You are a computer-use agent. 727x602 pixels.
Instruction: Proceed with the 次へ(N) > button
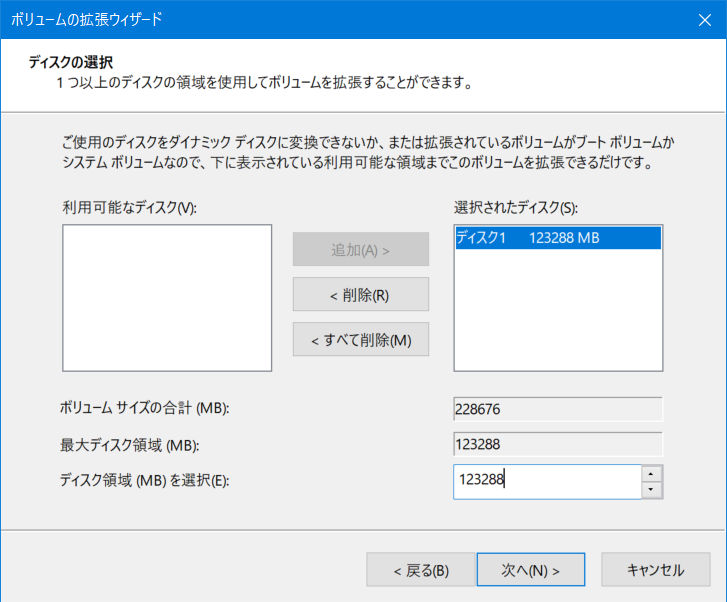[530, 570]
